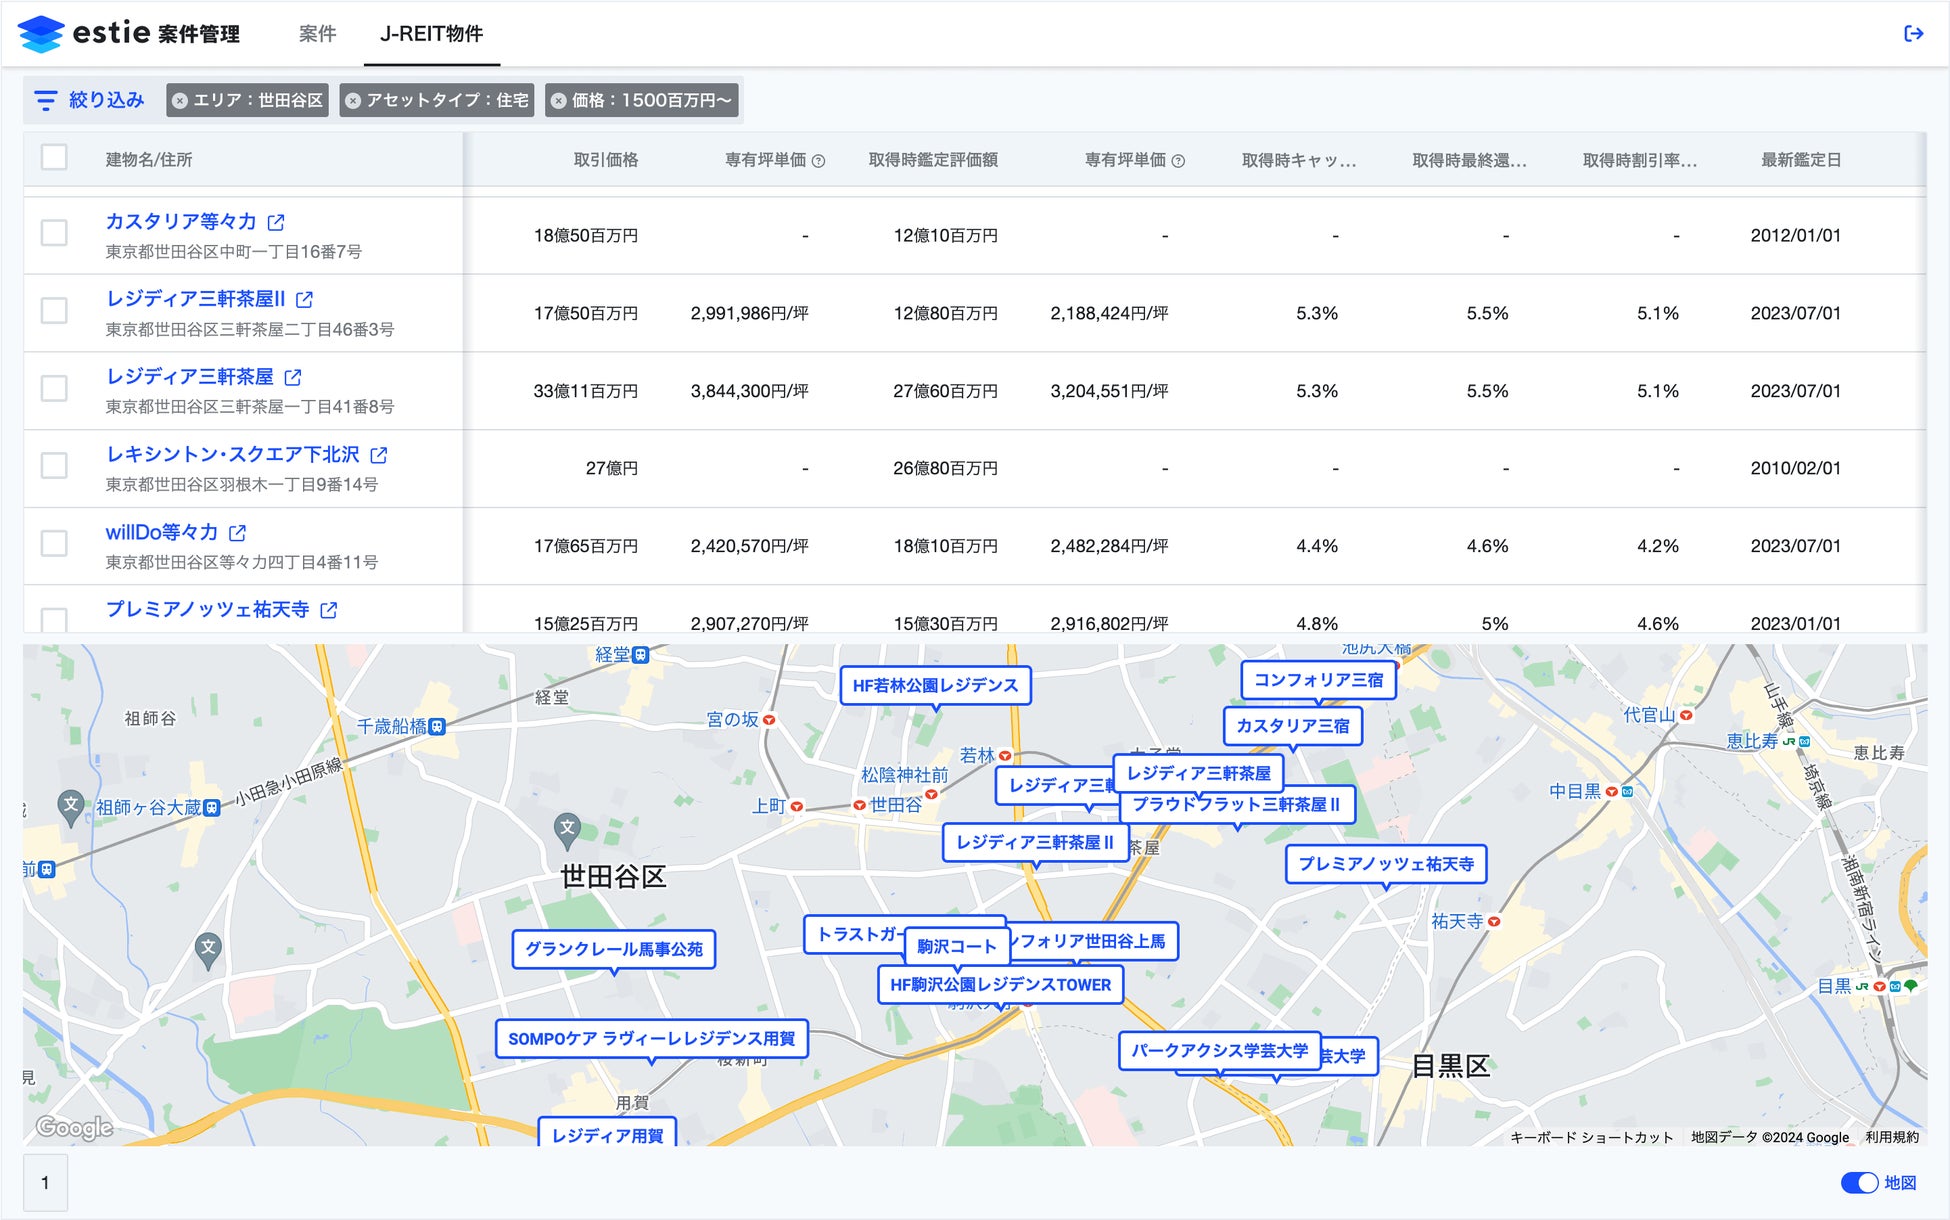
Task: Remove the アセットタイプ：住宅 filter chip
Action: click(x=353, y=100)
